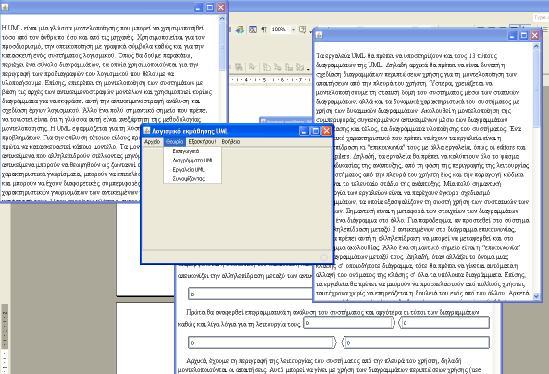Click the form field below the αλληλεπίδραση line

pyautogui.click(x=250, y=293)
